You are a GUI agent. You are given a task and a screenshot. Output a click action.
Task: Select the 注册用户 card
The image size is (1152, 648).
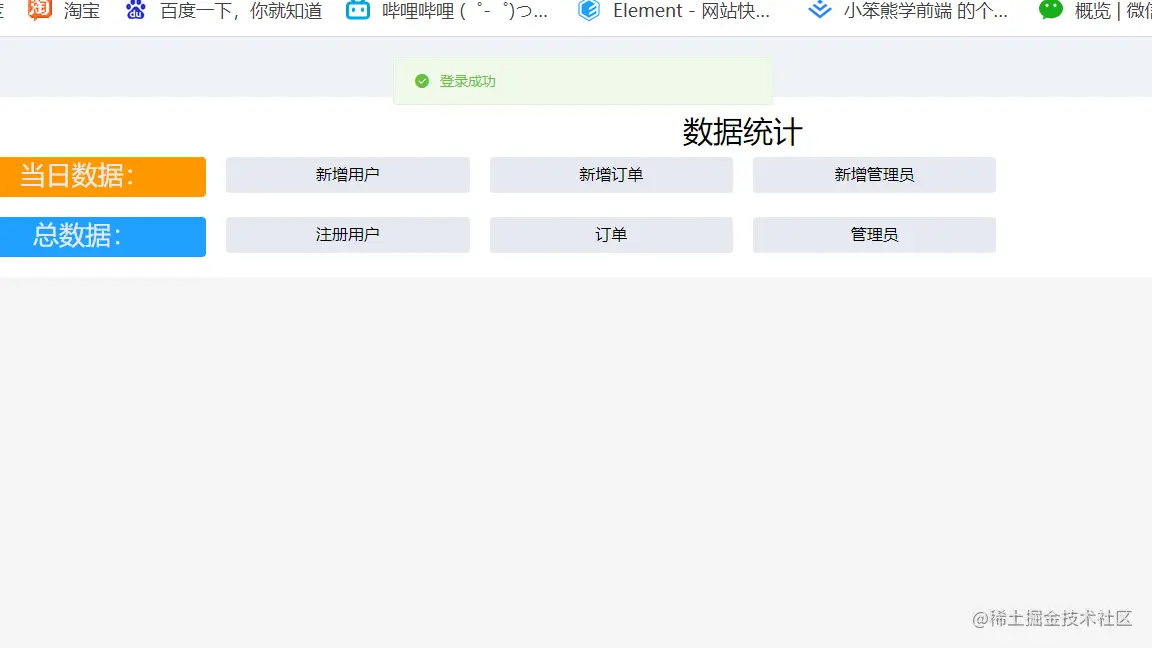click(348, 235)
